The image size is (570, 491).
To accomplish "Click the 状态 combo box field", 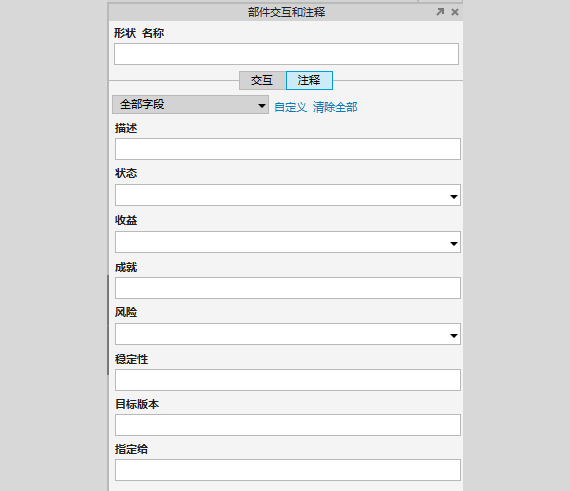I will pyautogui.click(x=288, y=195).
